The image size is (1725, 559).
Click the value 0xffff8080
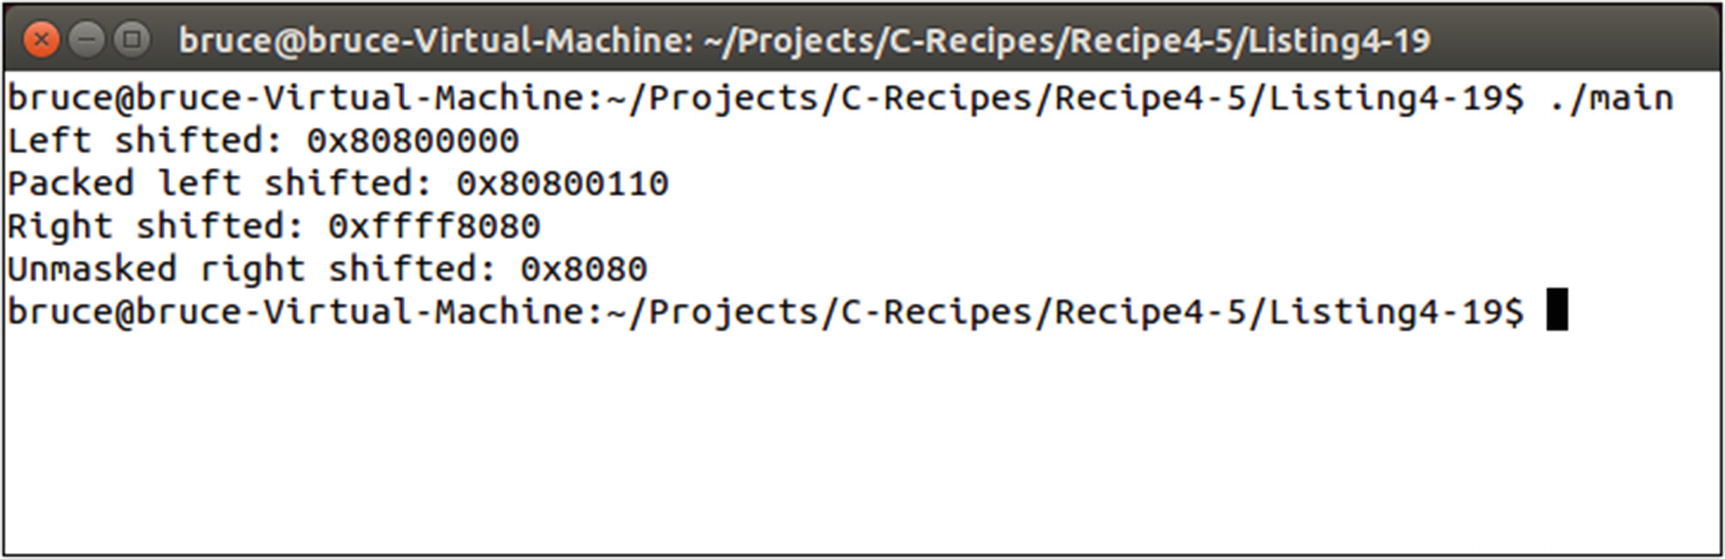click(434, 227)
